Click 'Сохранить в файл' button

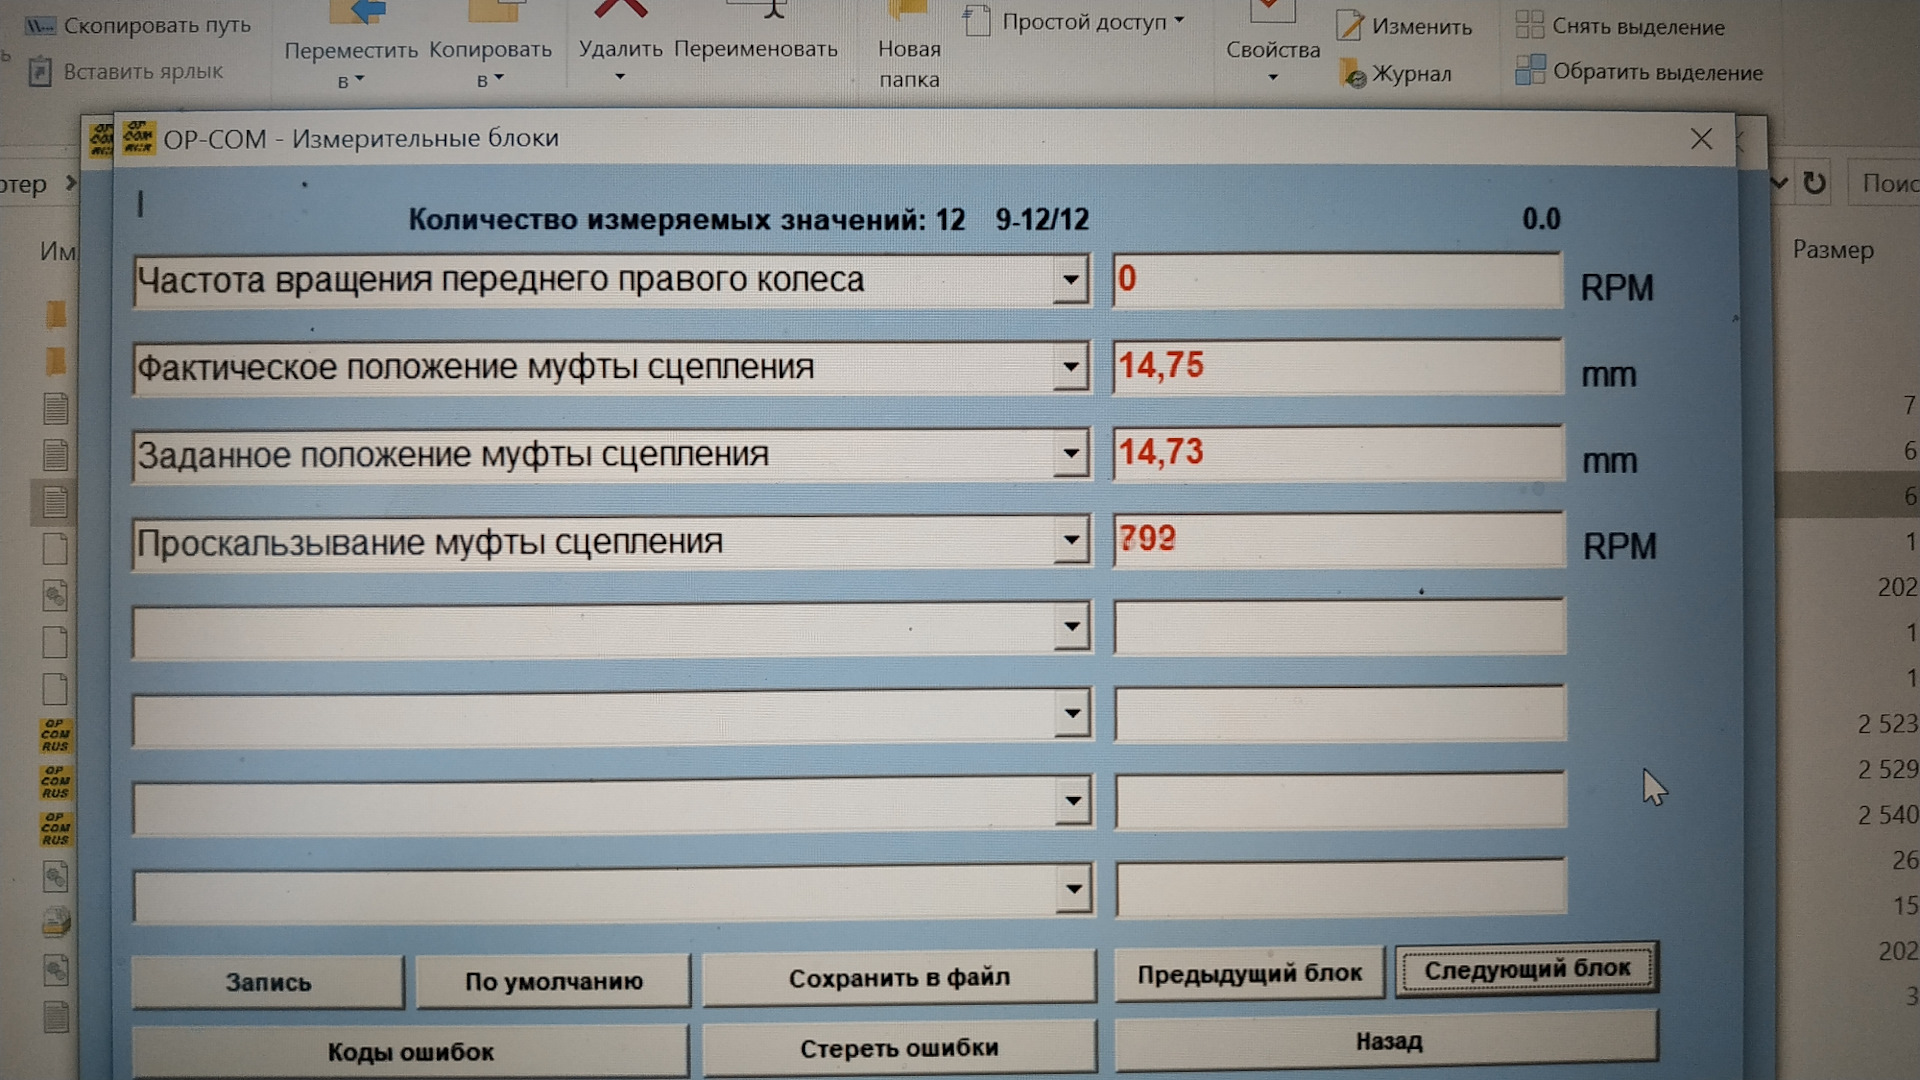click(899, 978)
